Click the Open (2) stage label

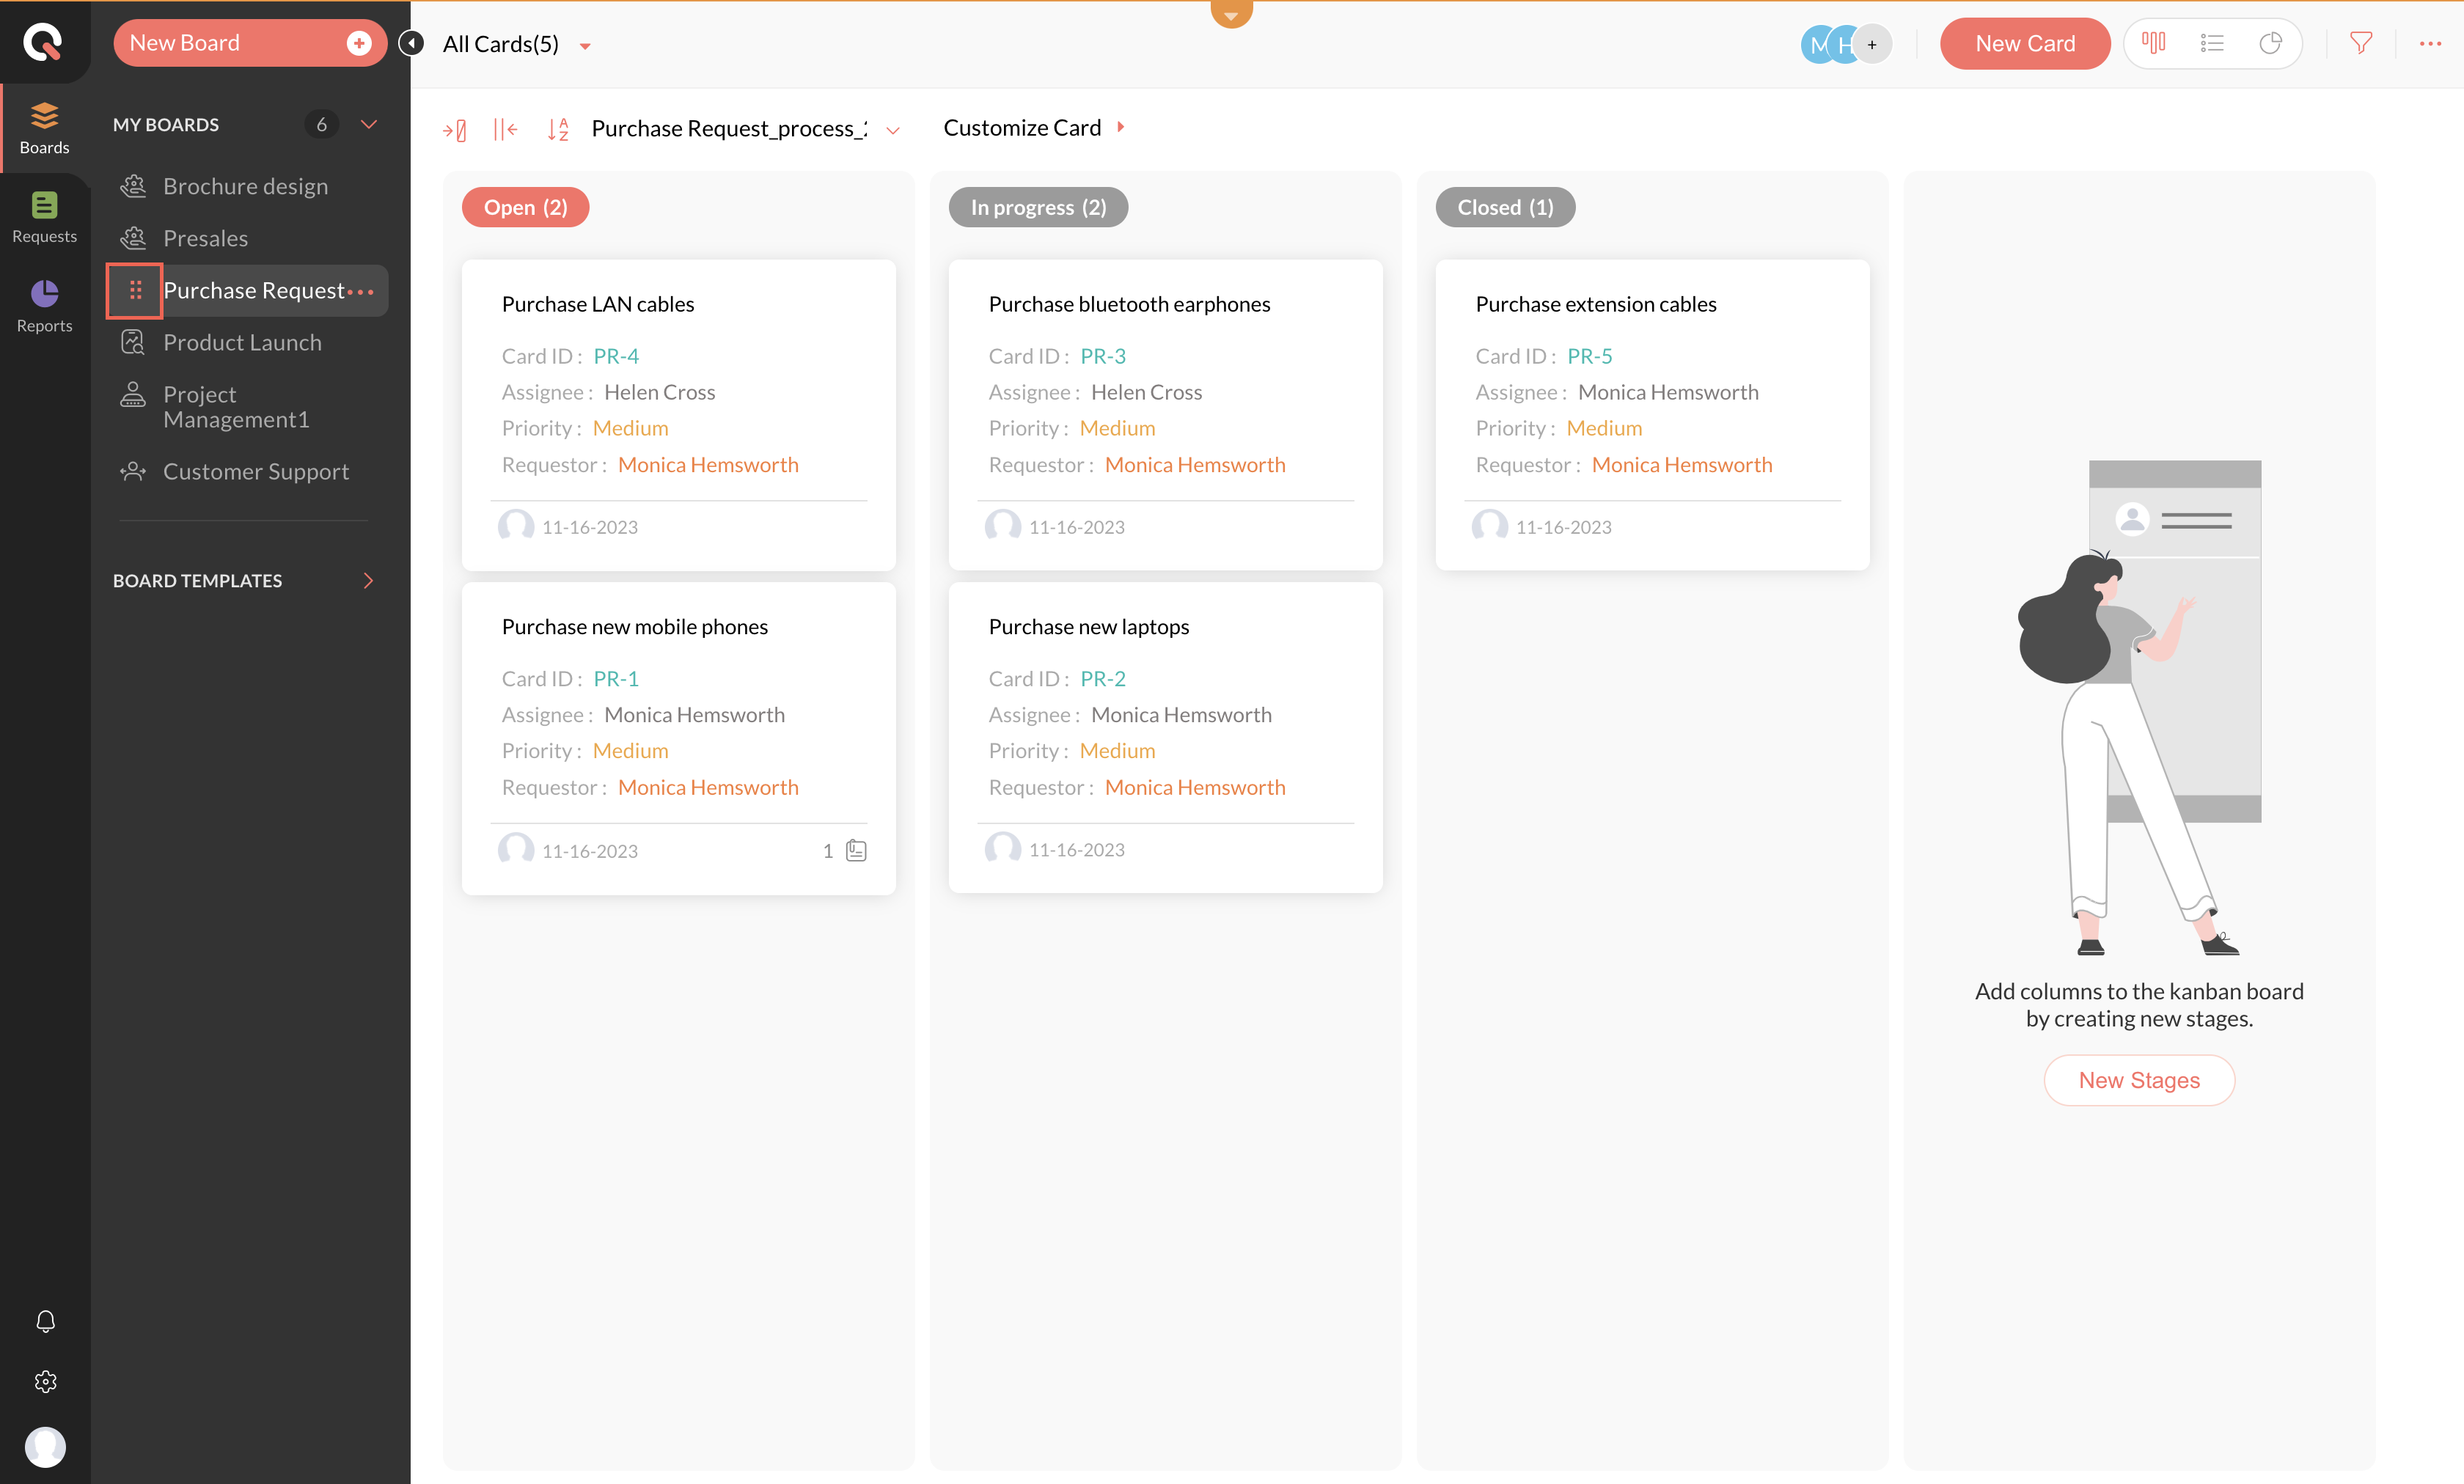coord(525,207)
